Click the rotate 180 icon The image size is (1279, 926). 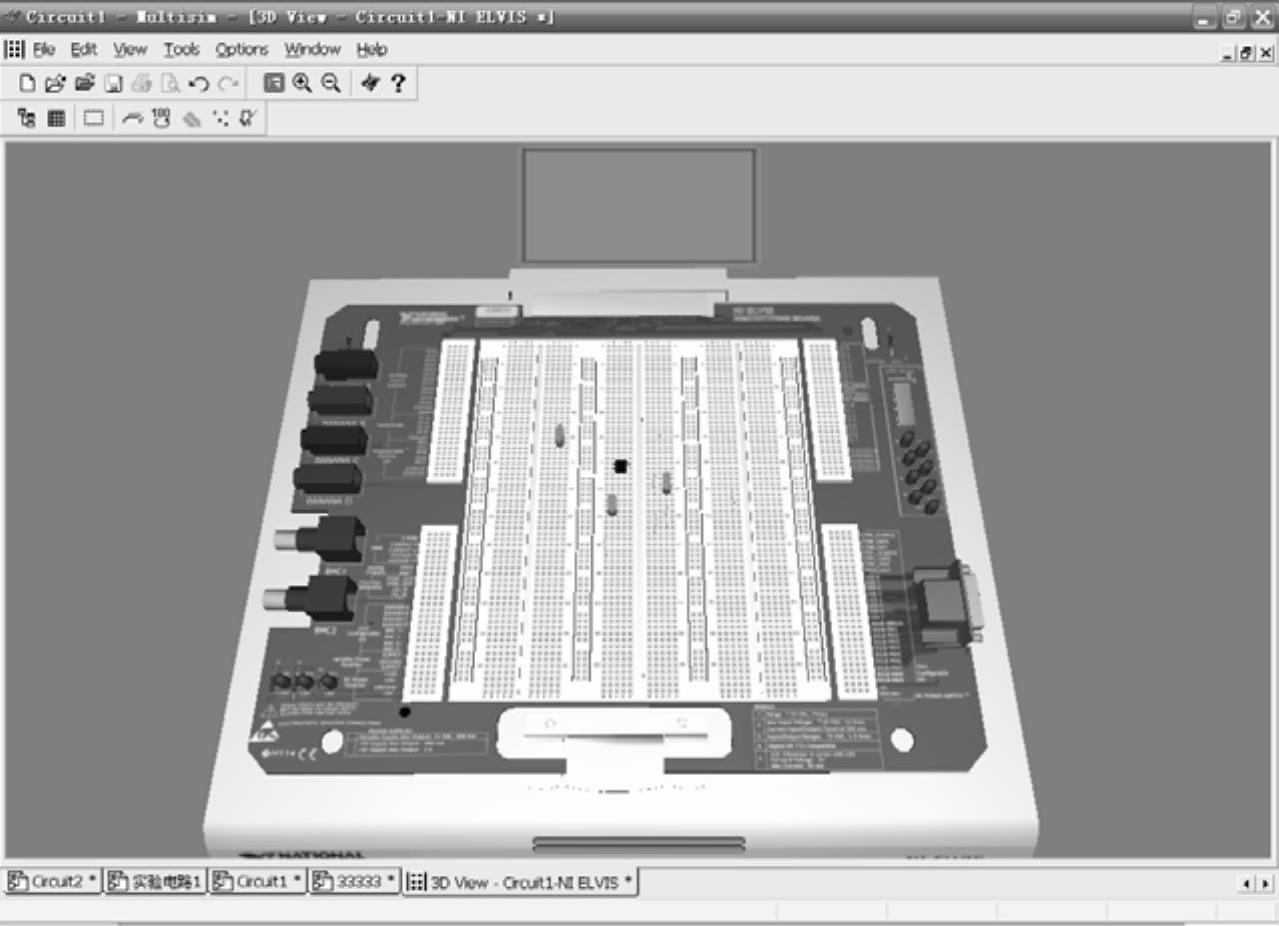[161, 118]
